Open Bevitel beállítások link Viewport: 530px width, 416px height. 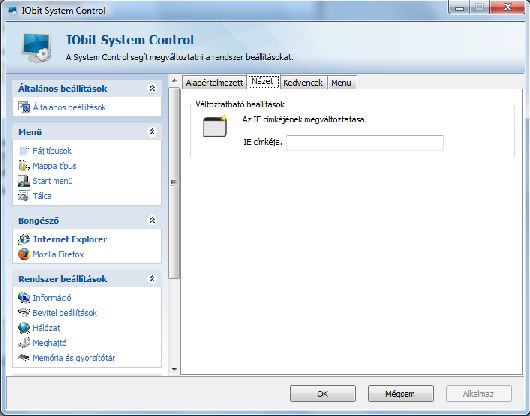tap(65, 313)
